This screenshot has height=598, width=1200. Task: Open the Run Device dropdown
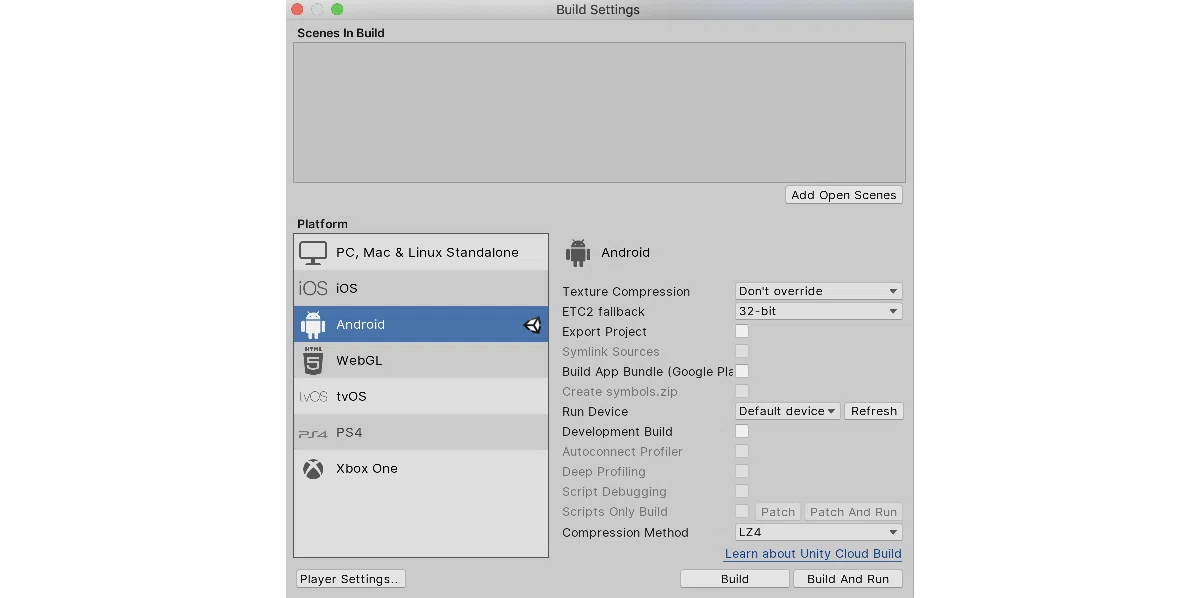point(787,411)
